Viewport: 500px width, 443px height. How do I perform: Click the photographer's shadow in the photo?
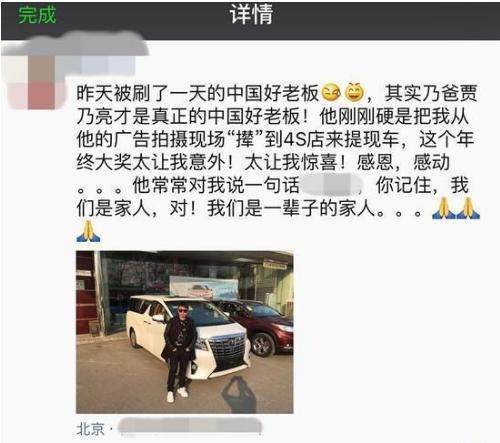pyautogui.click(x=239, y=395)
